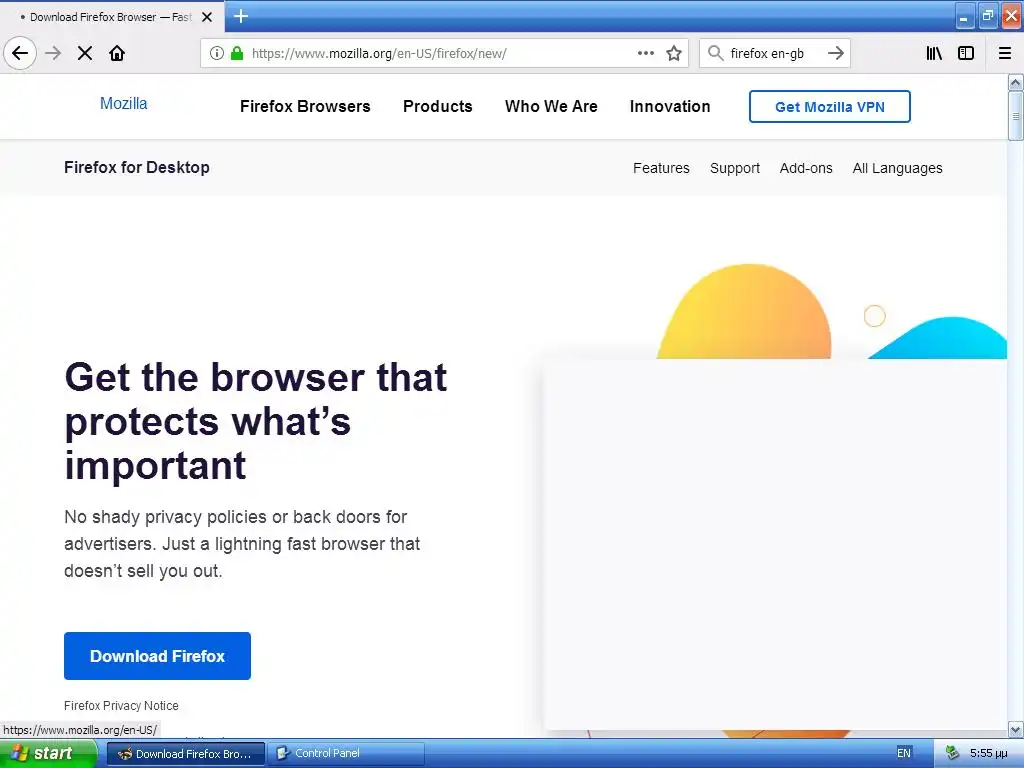
Task: Open the Windows start menu
Action: coord(48,754)
